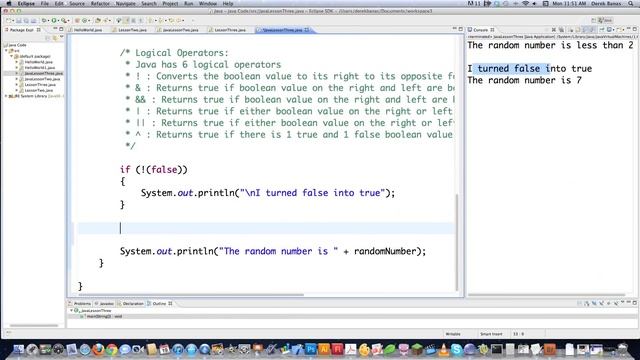The width and height of the screenshot is (640, 360).
Task: Click the Print toolbar icon
Action: click(x=33, y=20)
